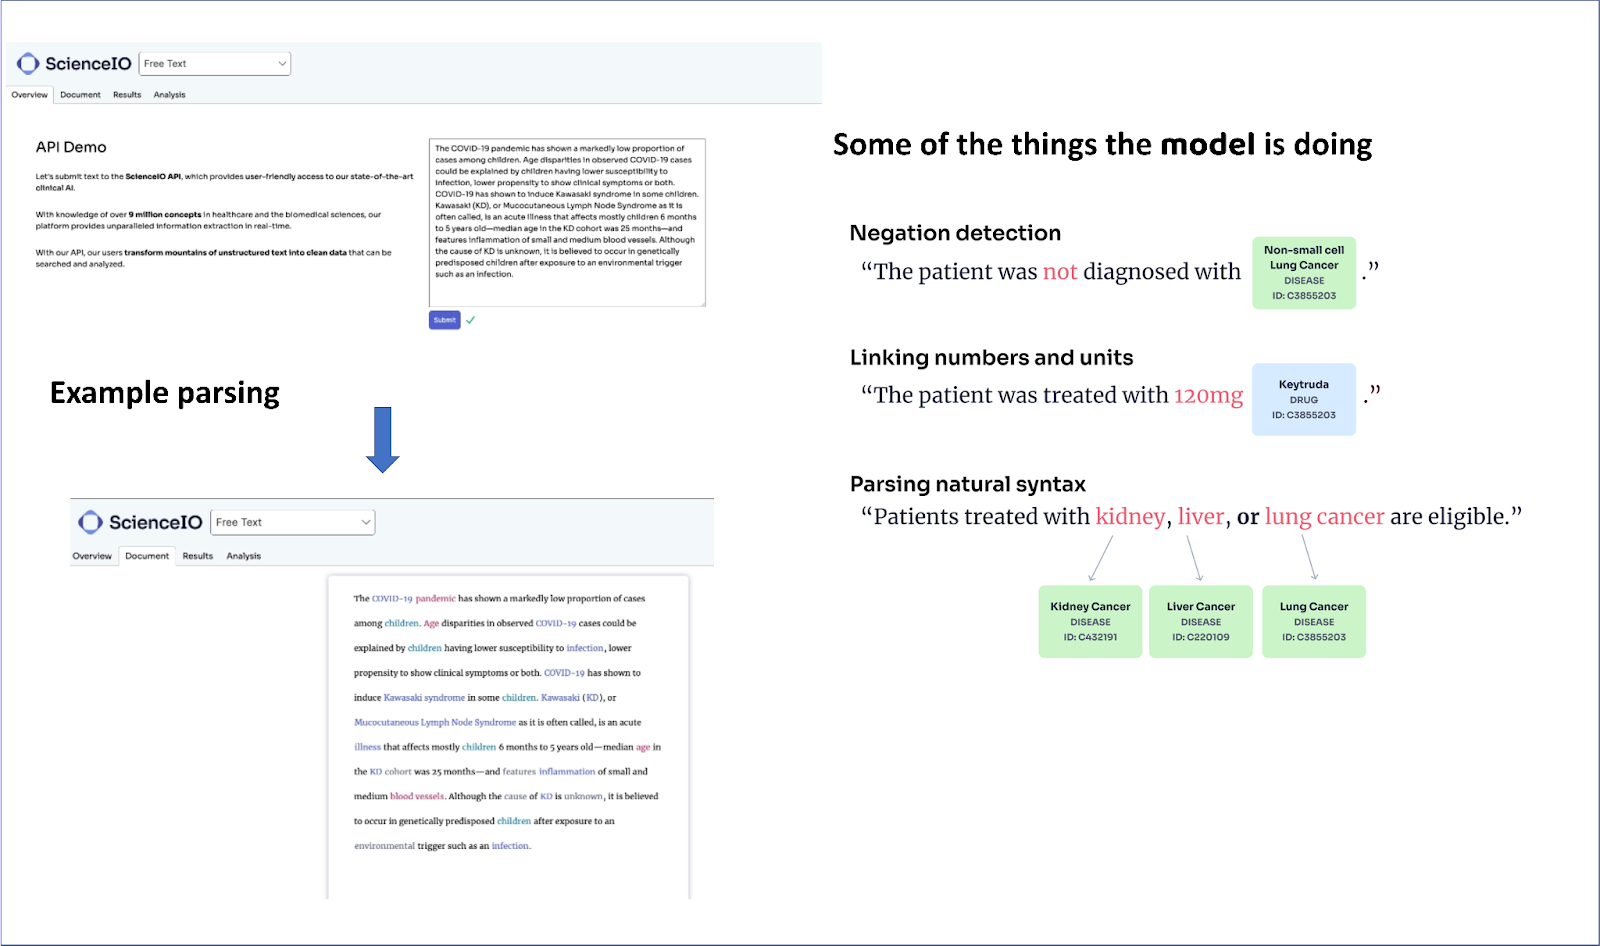Image resolution: width=1600 pixels, height=946 pixels.
Task: Select the Non-small cell Lung Cancer card
Action: click(x=1304, y=272)
